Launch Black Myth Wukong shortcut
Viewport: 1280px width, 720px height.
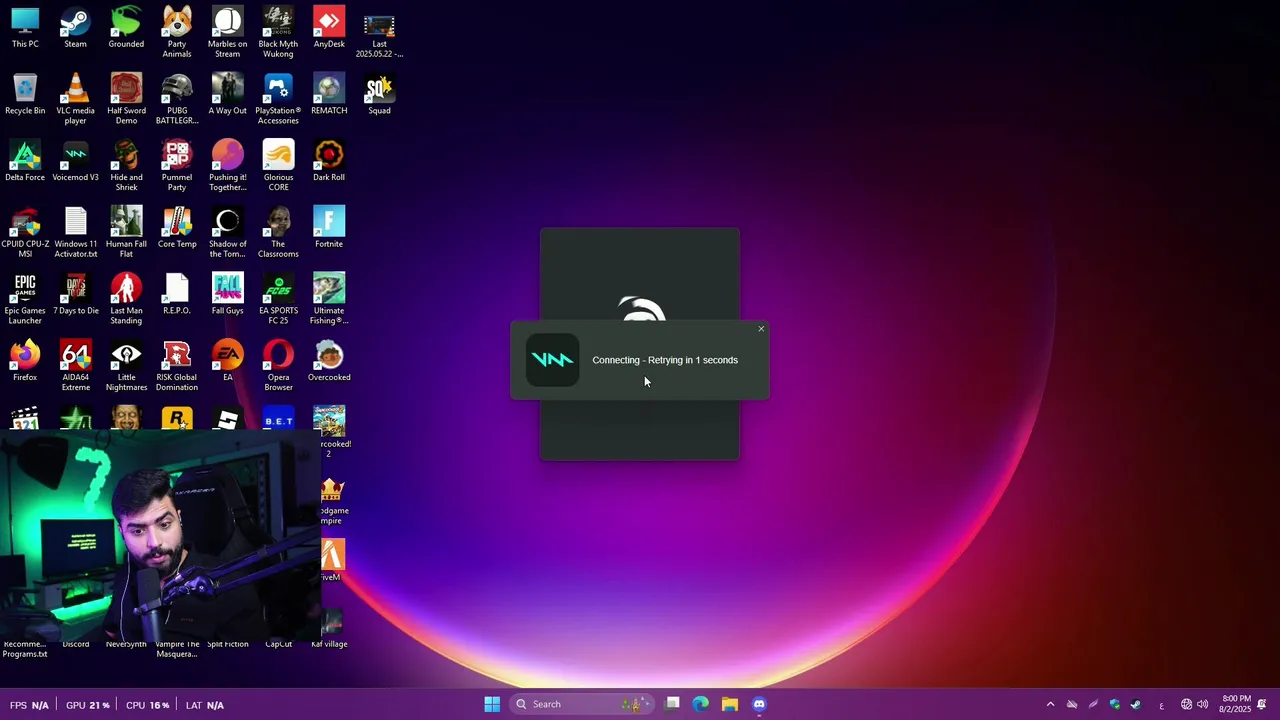278,32
